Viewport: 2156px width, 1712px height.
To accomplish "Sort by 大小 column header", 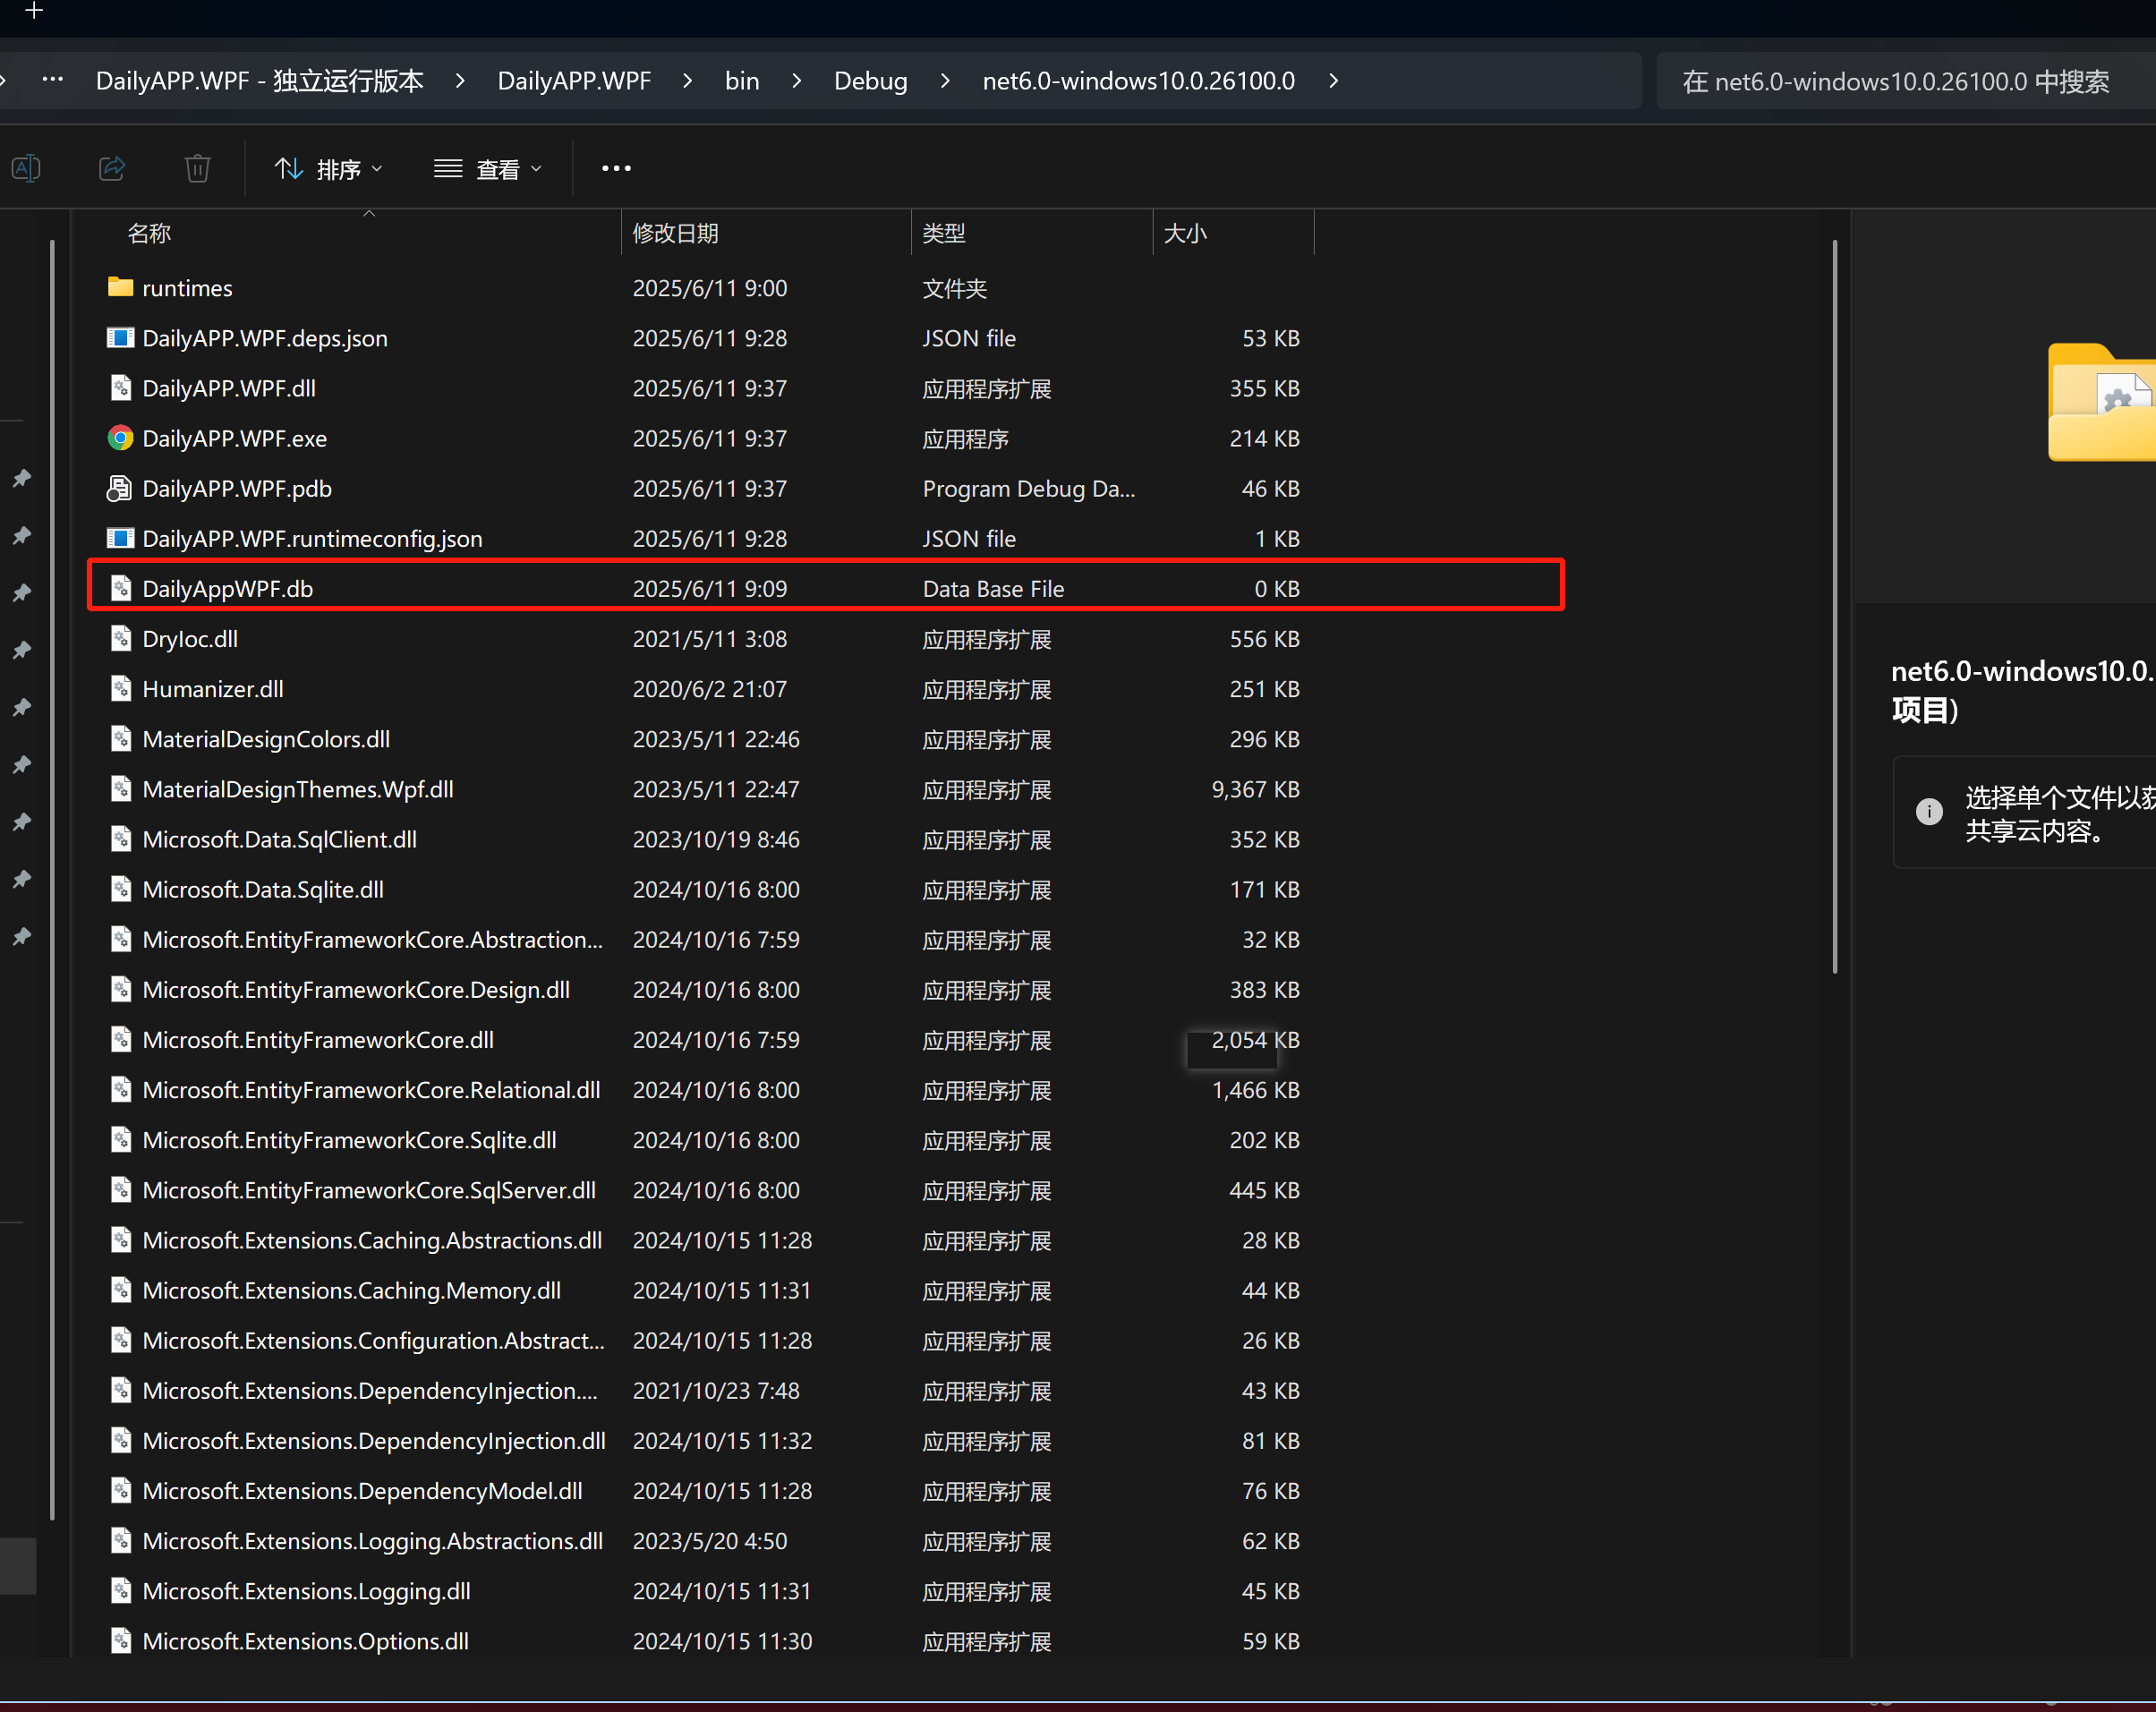I will [1185, 233].
